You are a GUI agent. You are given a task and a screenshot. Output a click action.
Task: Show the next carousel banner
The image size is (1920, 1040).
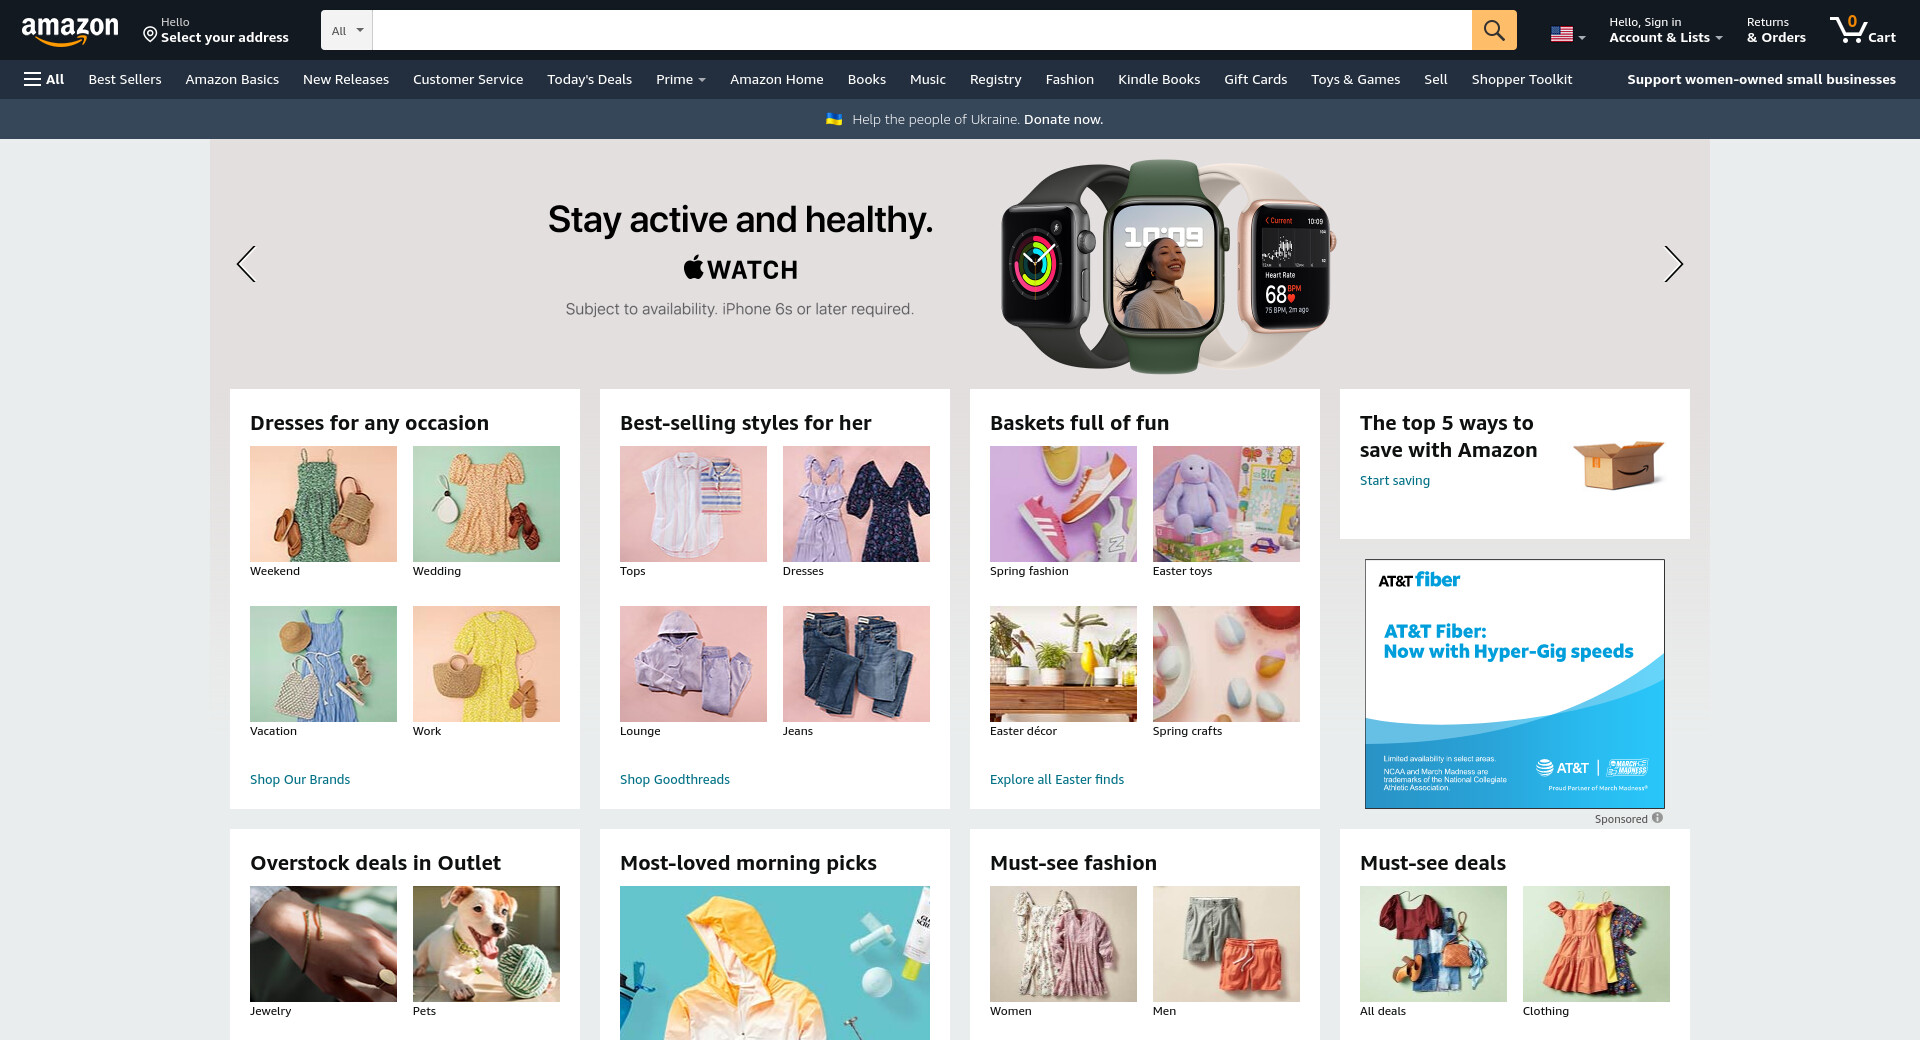tap(1673, 264)
